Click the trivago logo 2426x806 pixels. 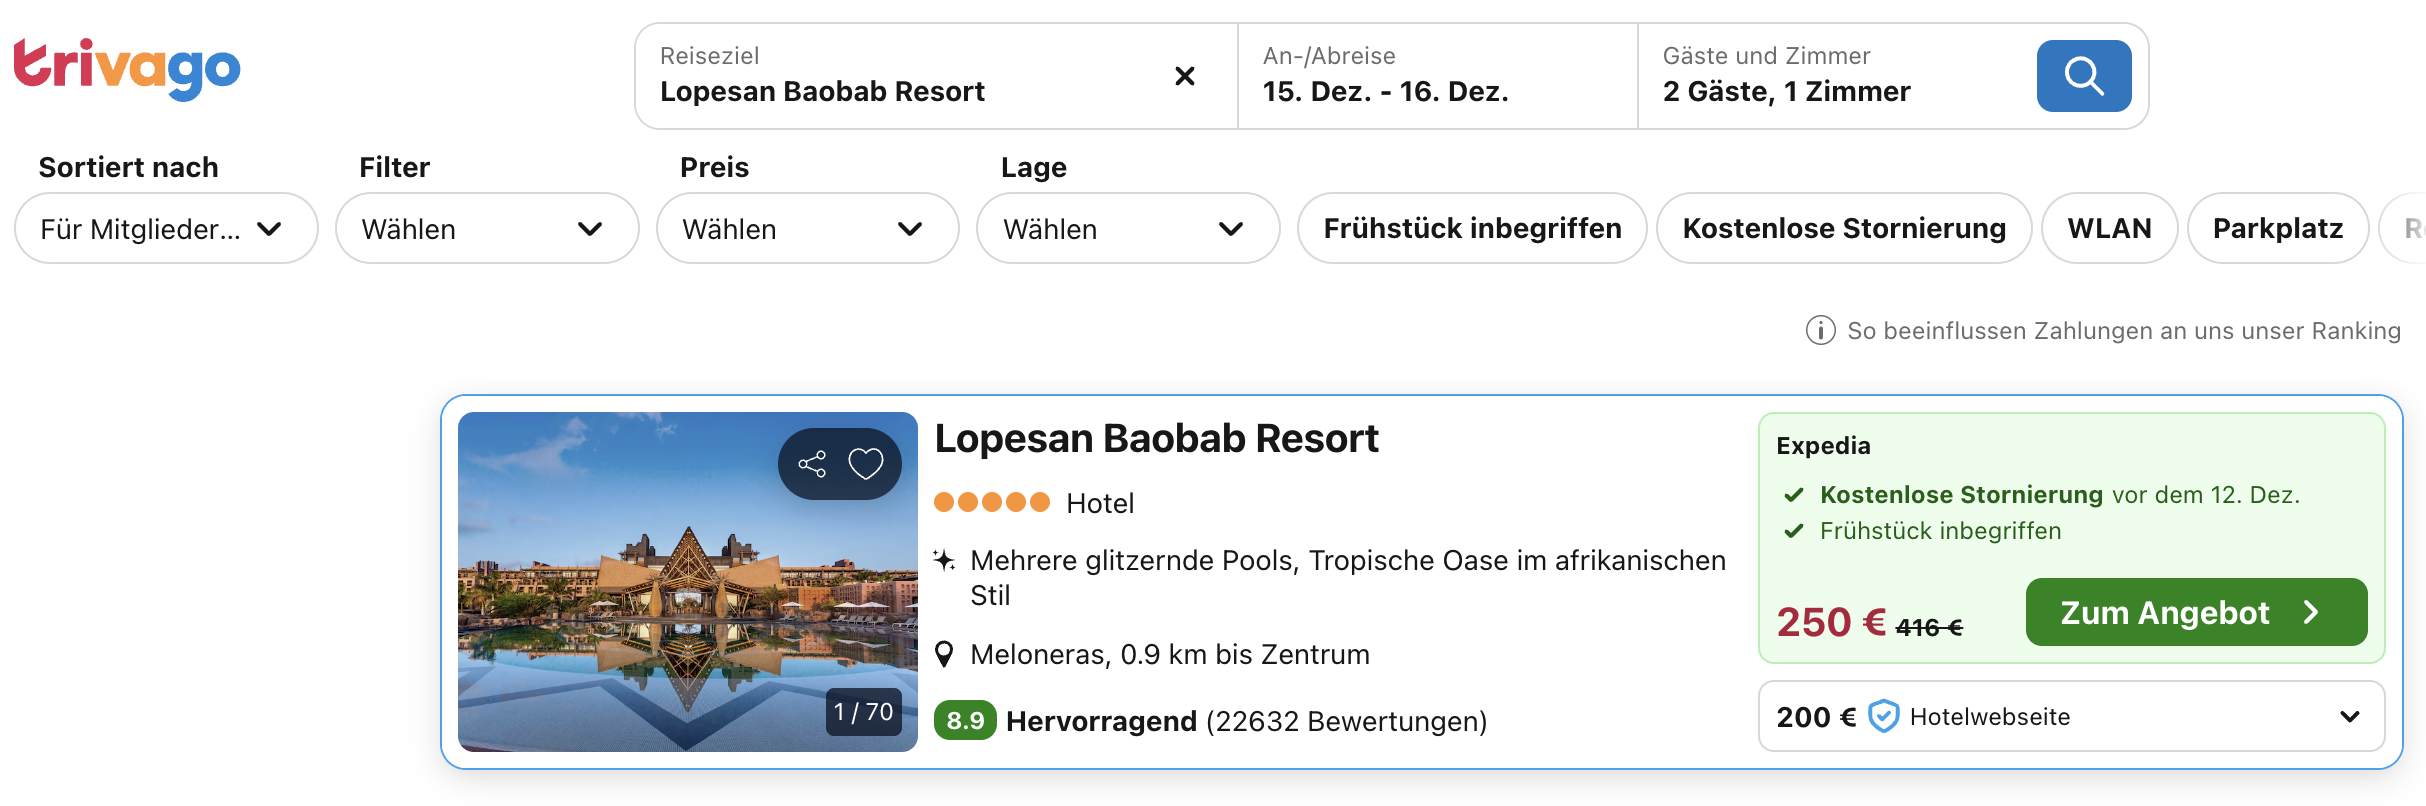pyautogui.click(x=127, y=70)
